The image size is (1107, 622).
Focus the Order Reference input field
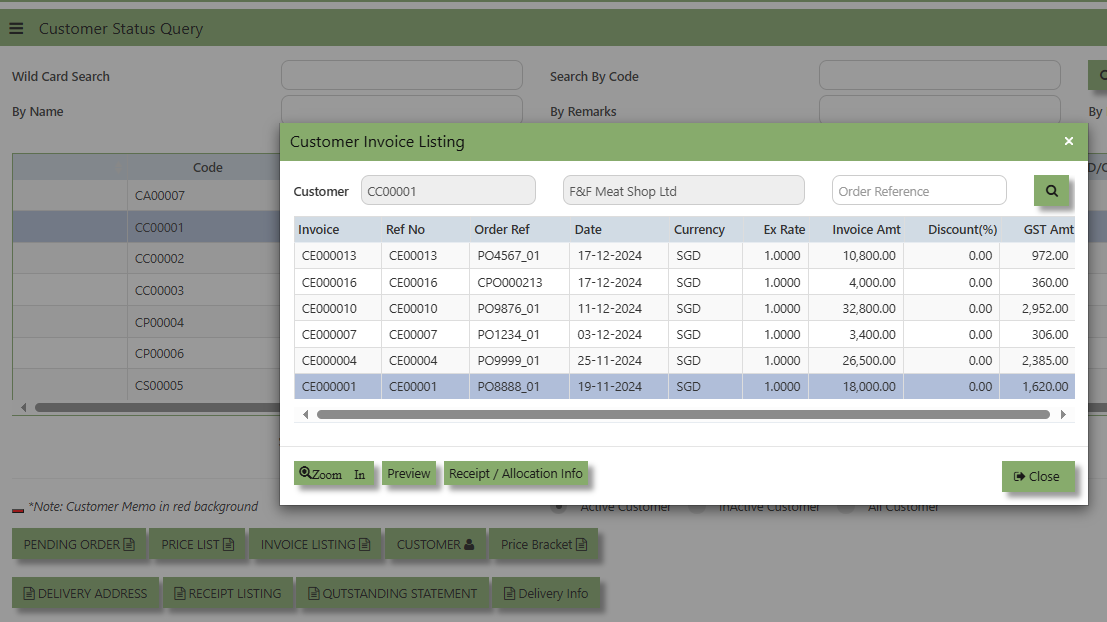[x=918, y=191]
